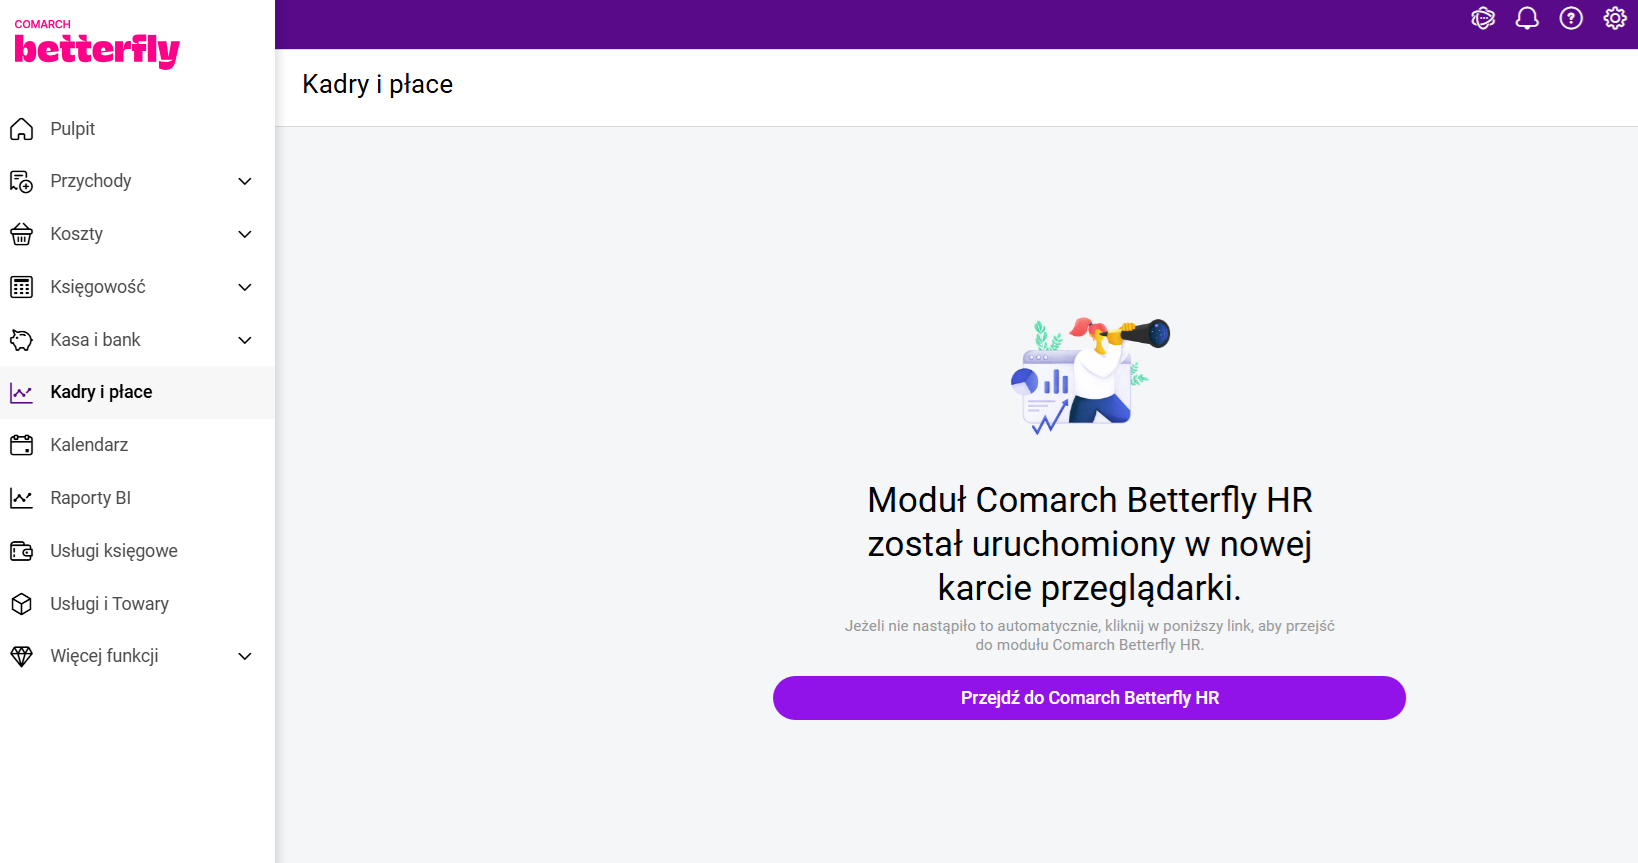Expand the Więcej funkcji chevron
1638x863 pixels.
(x=245, y=656)
